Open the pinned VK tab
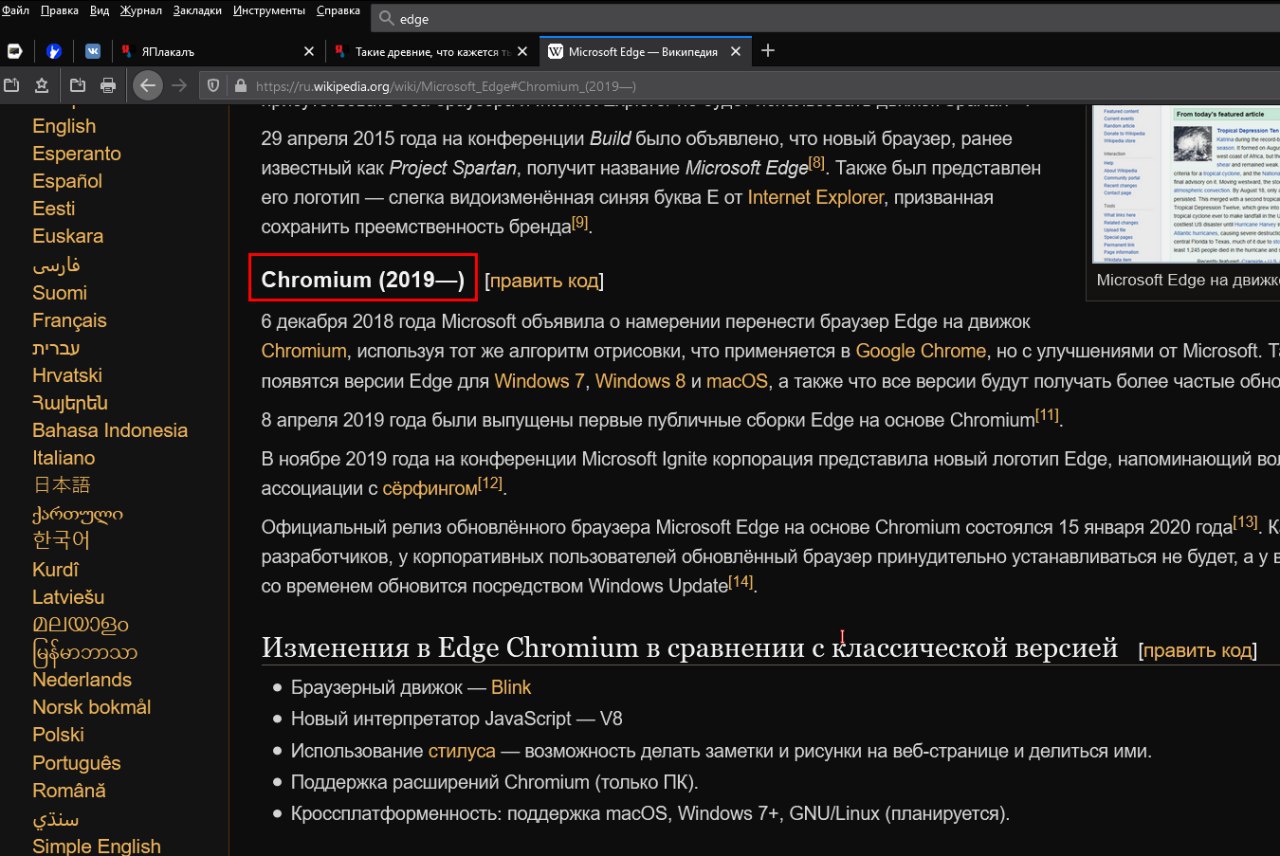The image size is (1280, 856). (92, 51)
